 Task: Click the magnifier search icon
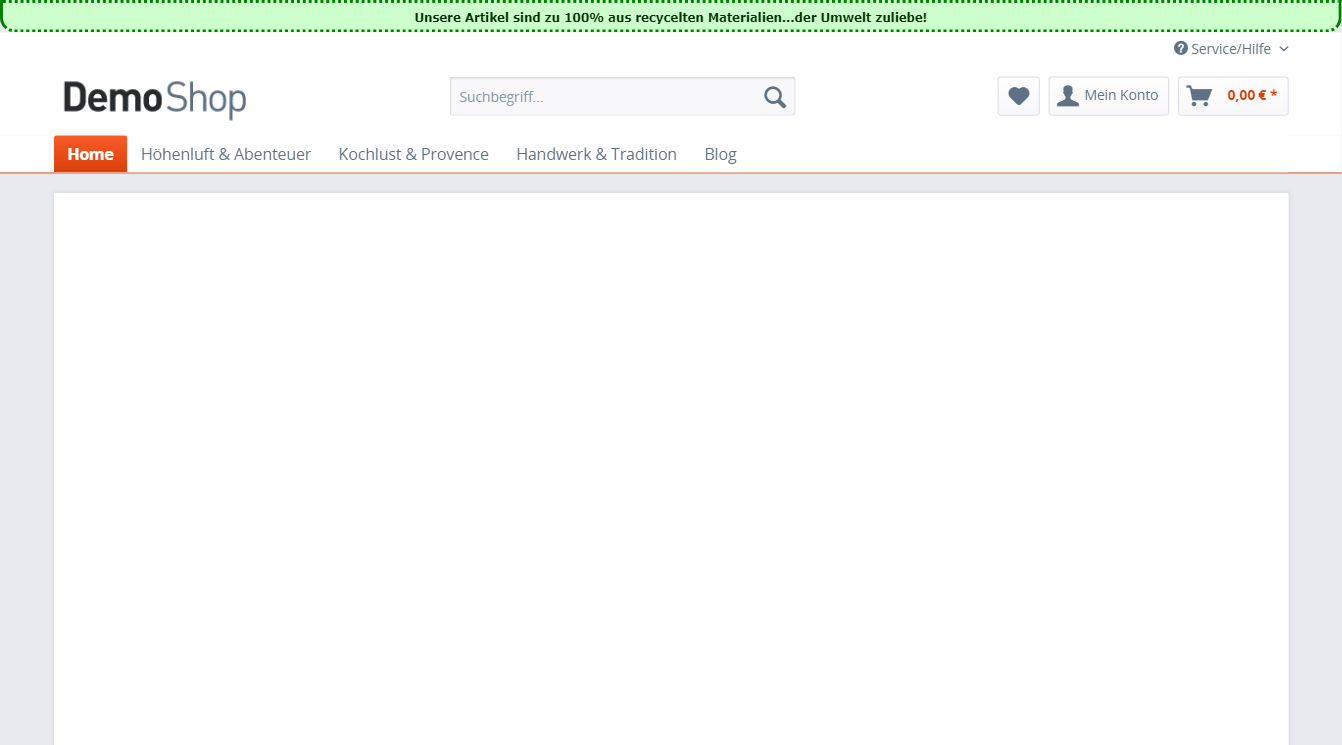pos(775,97)
